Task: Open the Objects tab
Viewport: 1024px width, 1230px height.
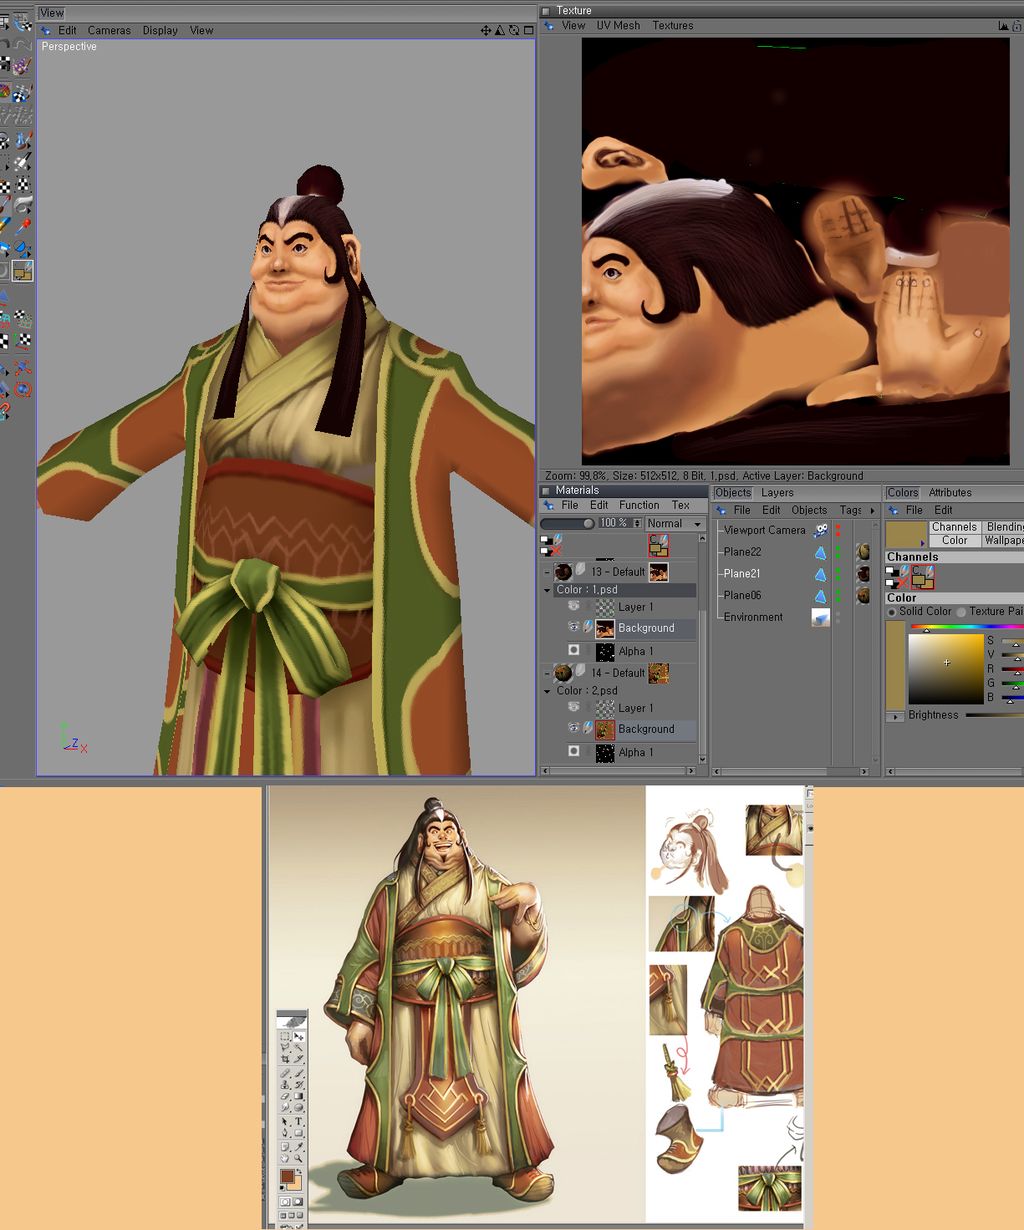Action: click(733, 492)
